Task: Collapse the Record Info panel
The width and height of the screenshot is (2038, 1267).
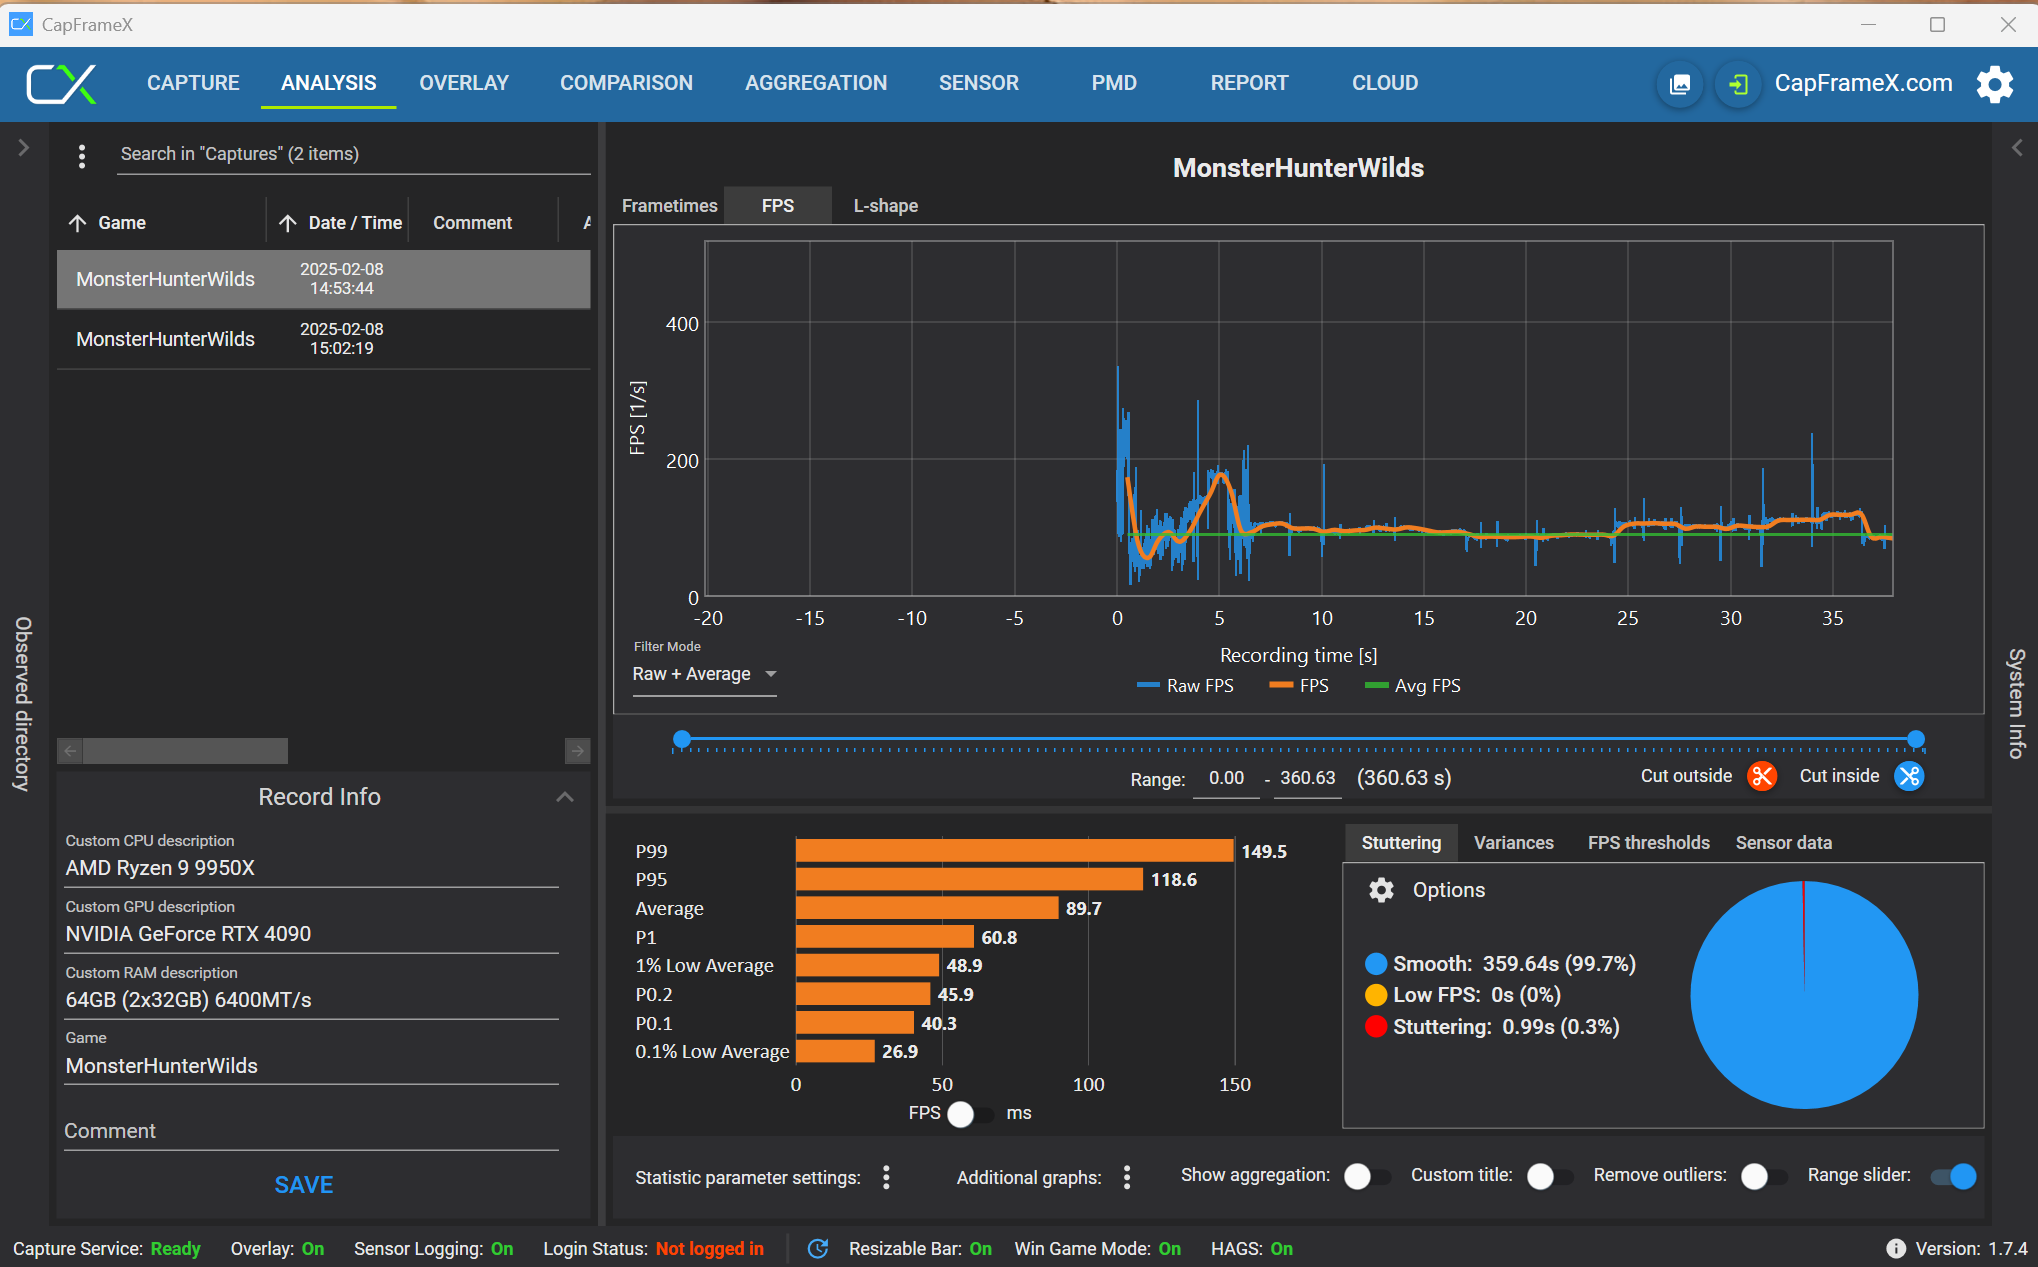Action: (565, 797)
